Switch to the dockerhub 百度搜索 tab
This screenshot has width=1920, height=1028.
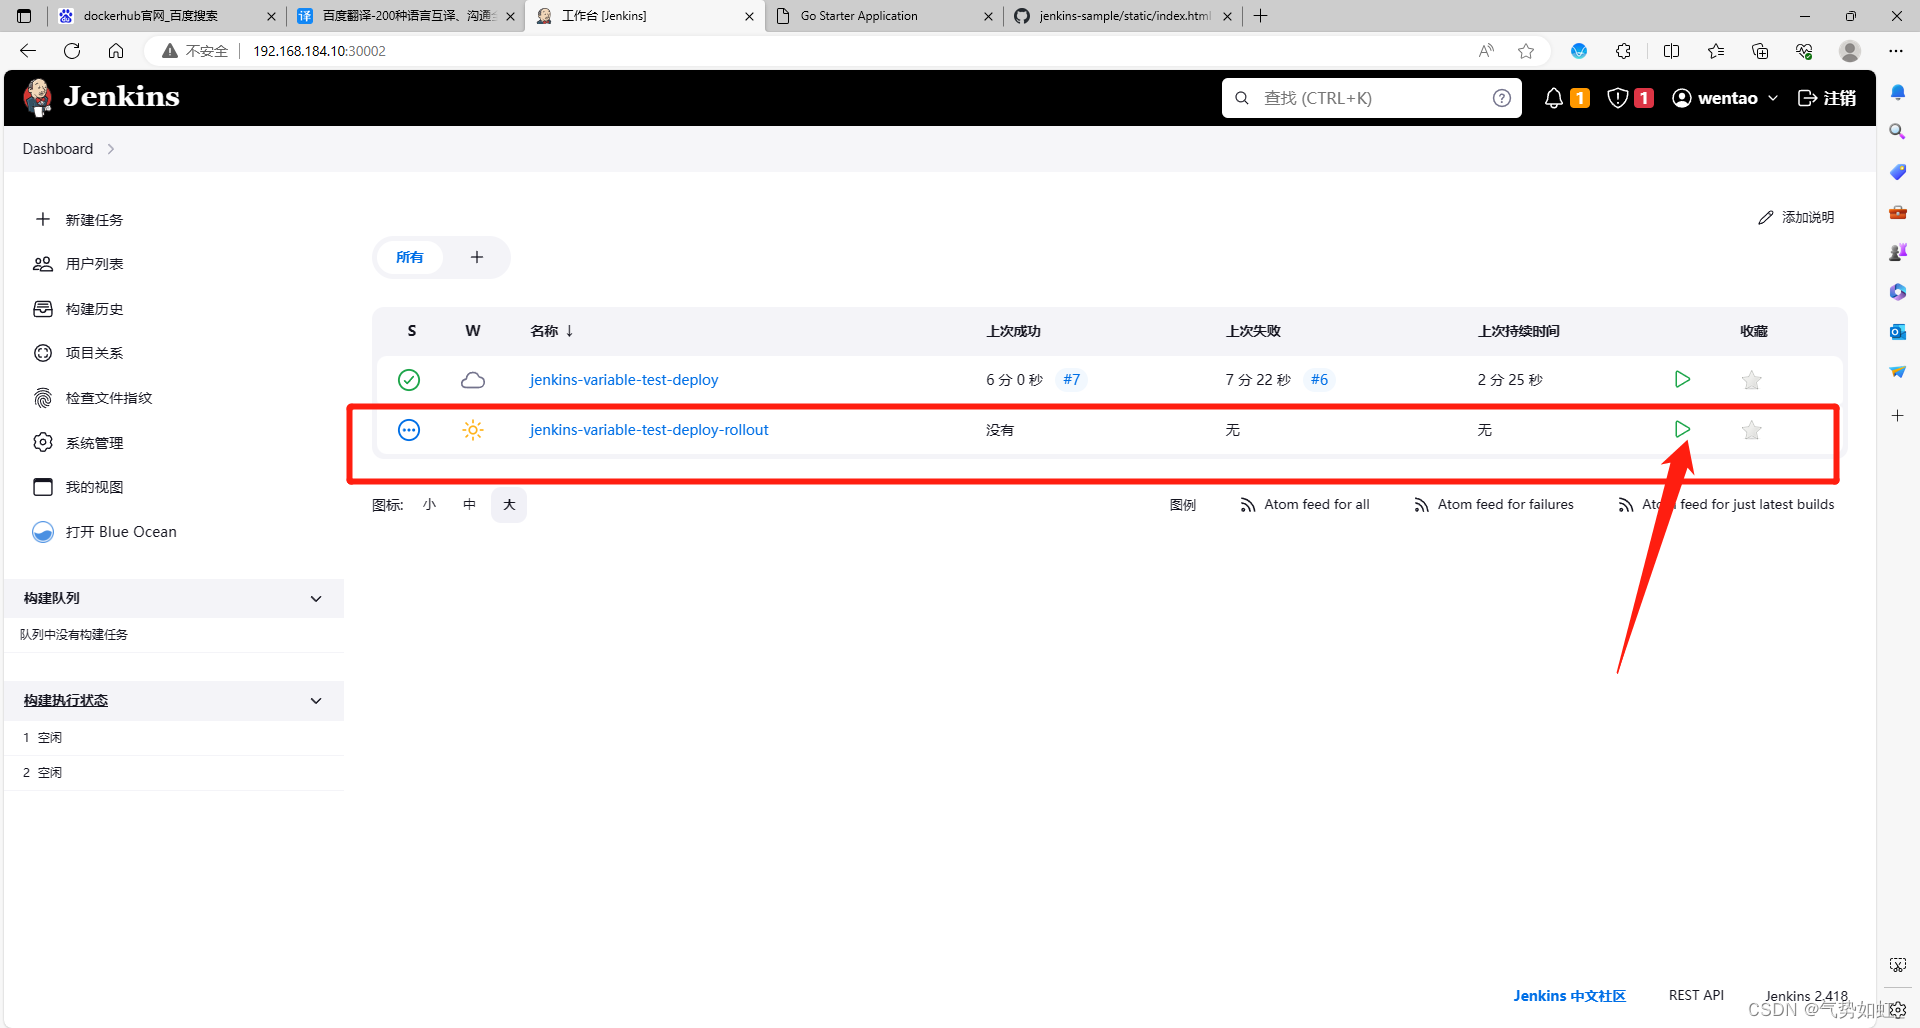click(166, 16)
